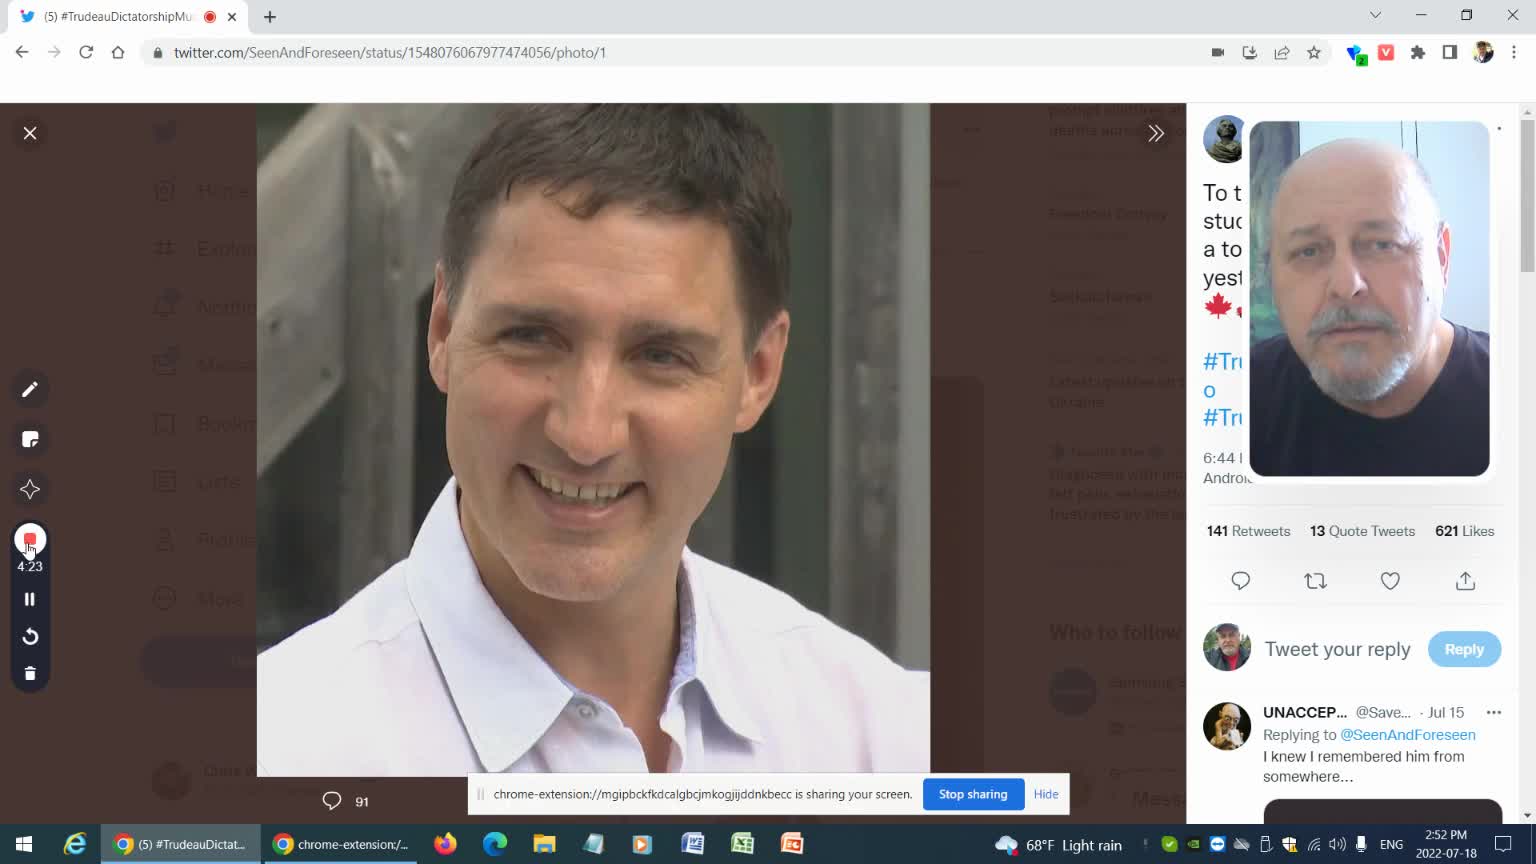Open File Explorer from the taskbar
1536x864 pixels.
pyautogui.click(x=544, y=844)
